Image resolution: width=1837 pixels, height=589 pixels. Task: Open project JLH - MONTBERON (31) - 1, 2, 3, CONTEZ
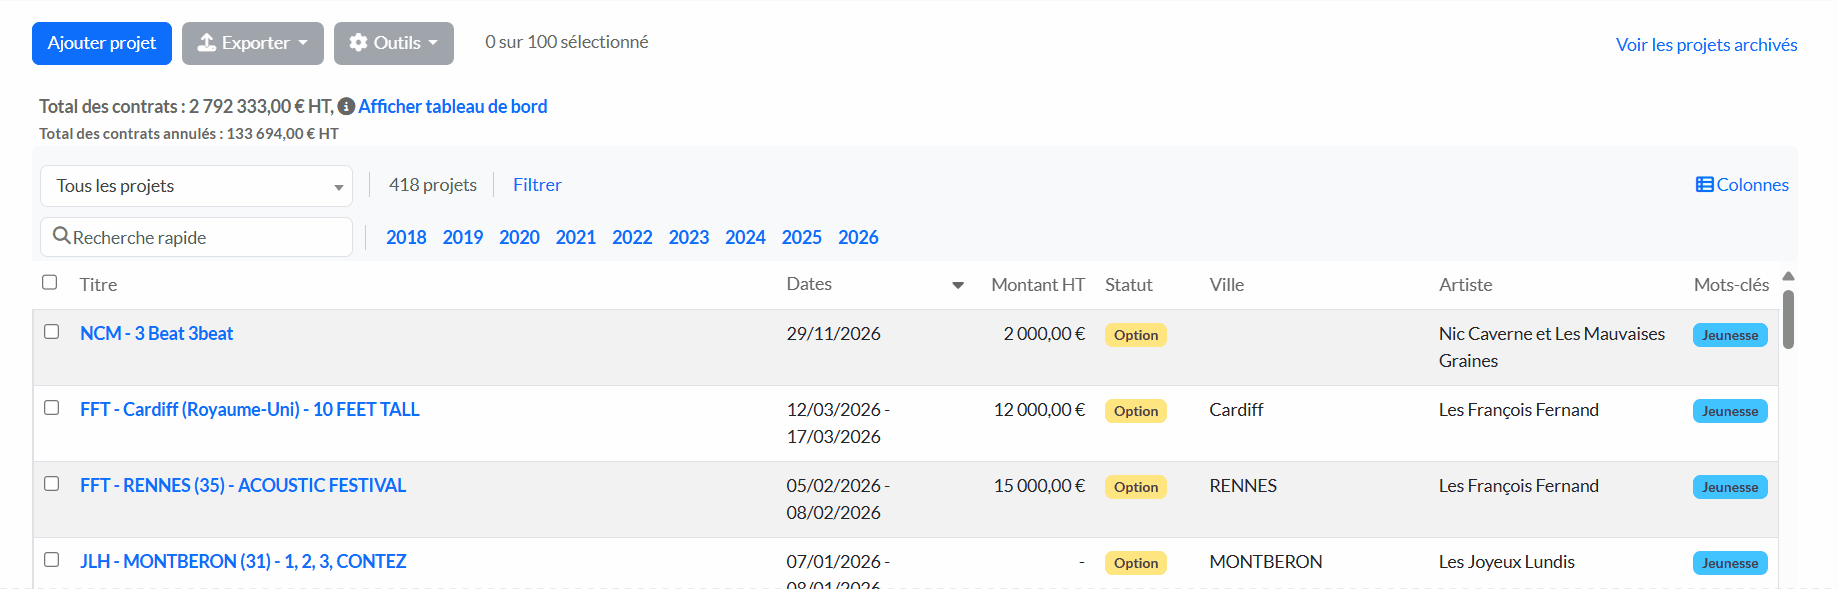point(243,561)
